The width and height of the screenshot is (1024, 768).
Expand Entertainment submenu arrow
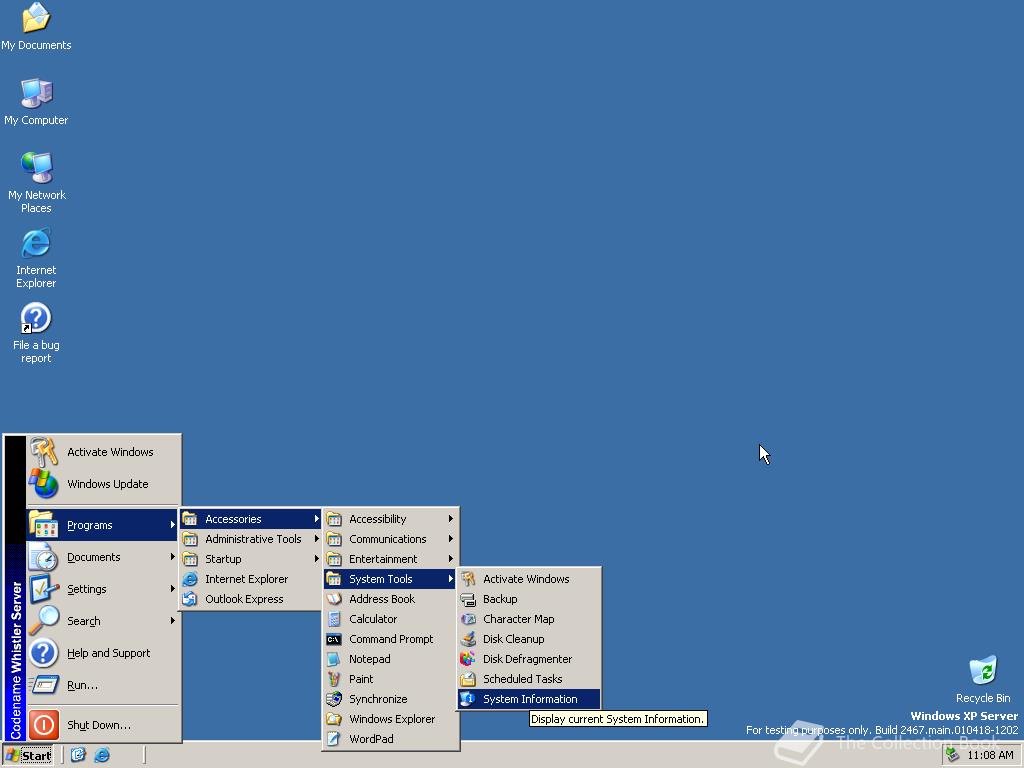451,559
